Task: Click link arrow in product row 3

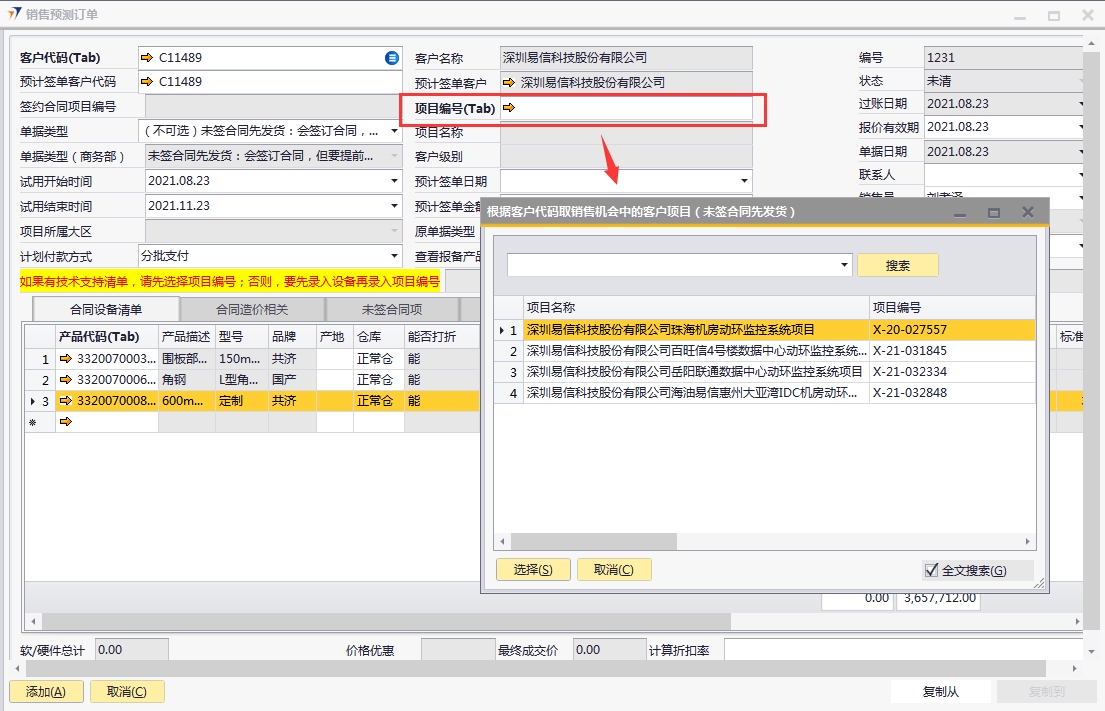Action: [x=66, y=401]
